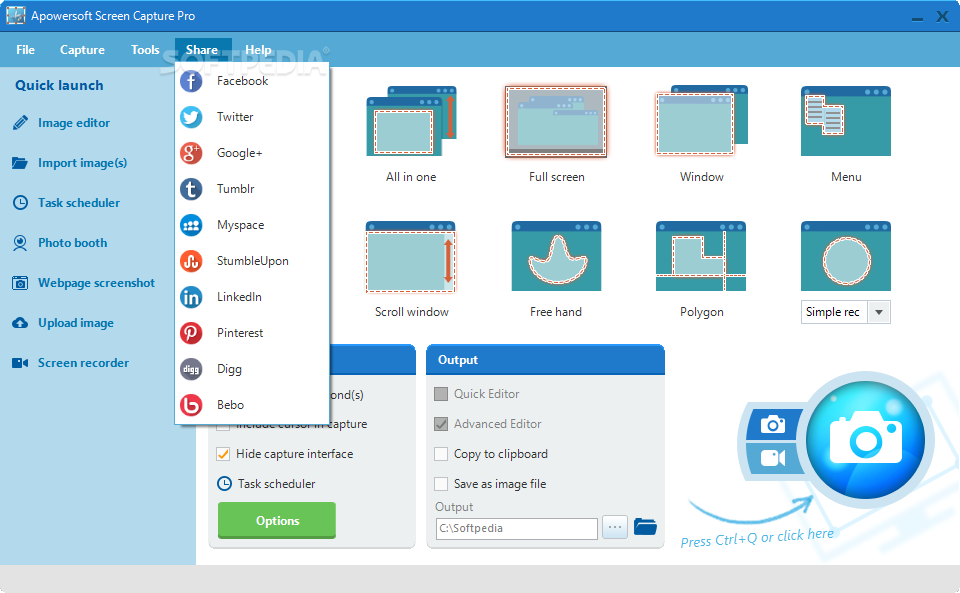The height and width of the screenshot is (593, 960).
Task: Expand the Simple rec dropdown arrow
Action: coord(879,312)
